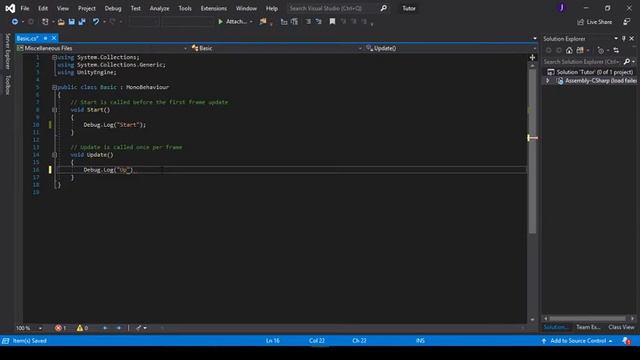
Task: Switch to the Team Explorer bottom tab
Action: click(x=588, y=327)
